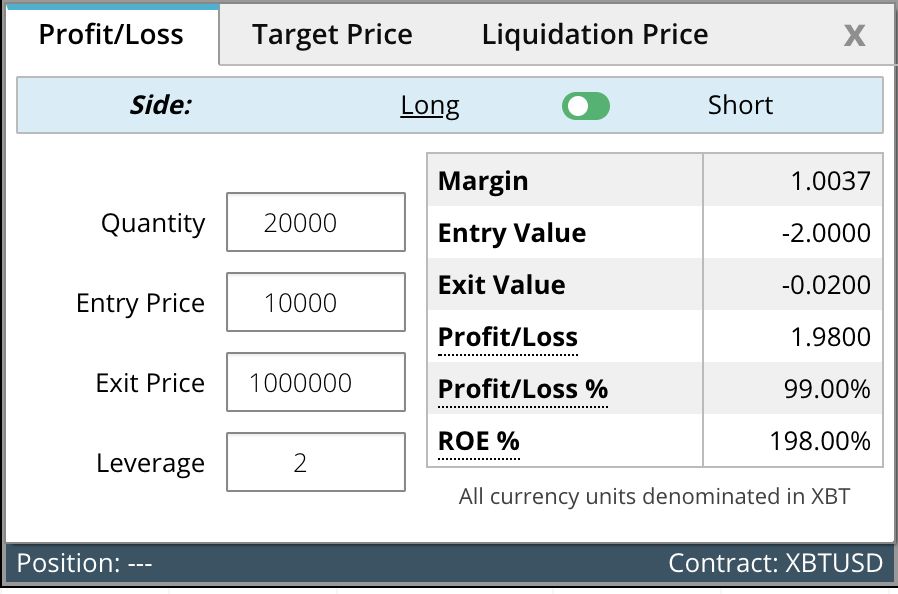The height and width of the screenshot is (594, 898).
Task: Switch to the Target Price tab
Action: tap(332, 35)
